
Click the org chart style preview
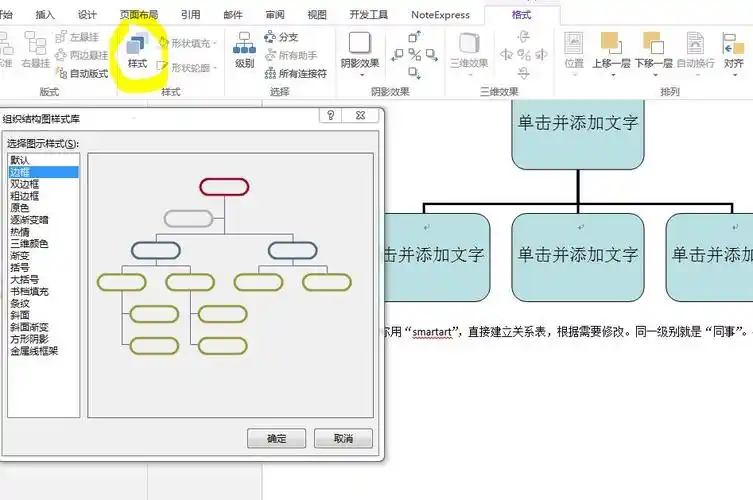coord(231,285)
